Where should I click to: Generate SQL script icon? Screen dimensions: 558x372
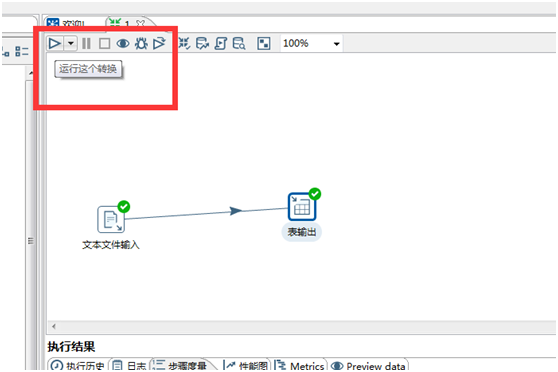(x=221, y=43)
